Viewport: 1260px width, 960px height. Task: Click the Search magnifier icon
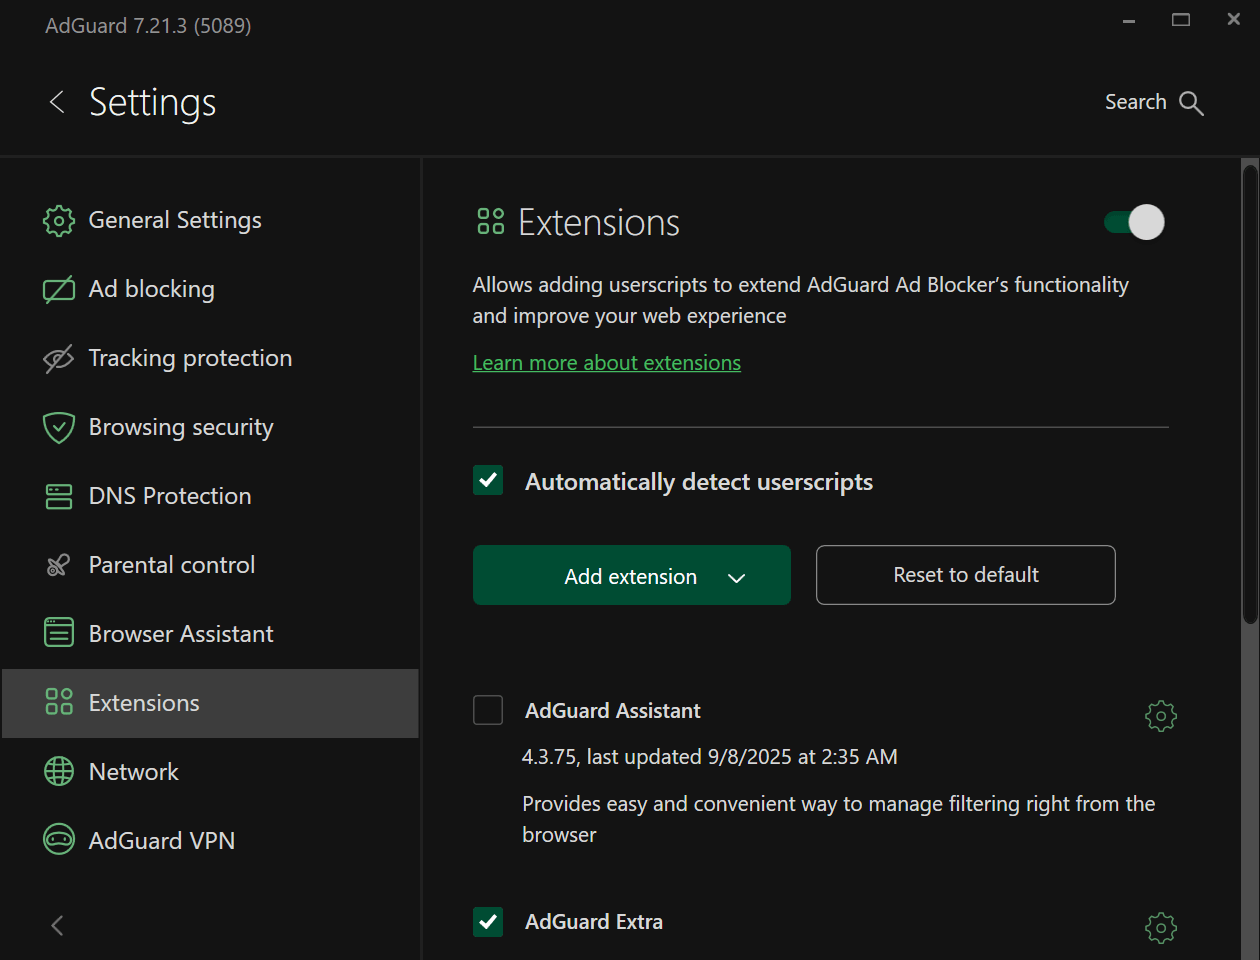point(1191,103)
